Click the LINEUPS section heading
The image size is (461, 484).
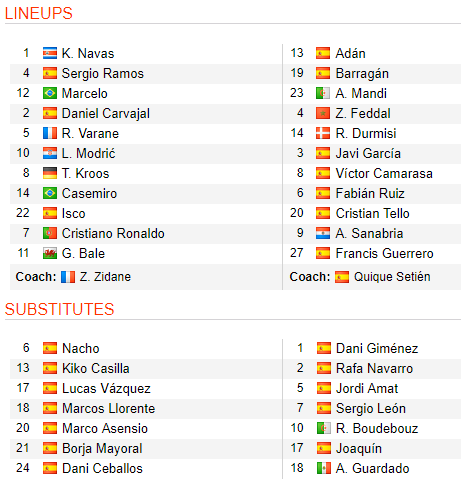(x=39, y=13)
